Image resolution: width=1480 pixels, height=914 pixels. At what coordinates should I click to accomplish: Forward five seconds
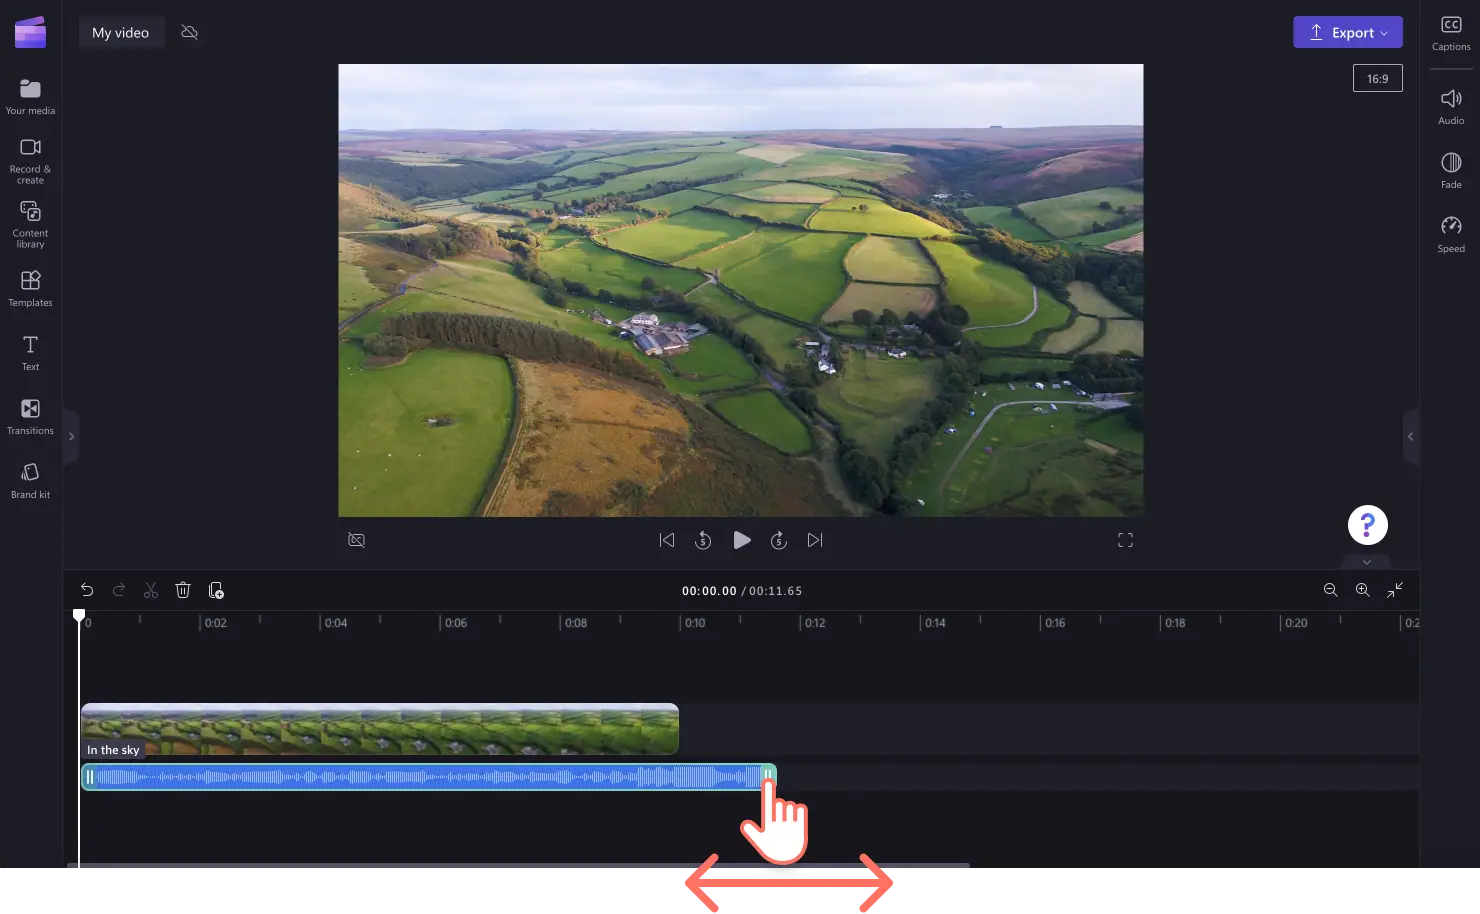tap(779, 540)
